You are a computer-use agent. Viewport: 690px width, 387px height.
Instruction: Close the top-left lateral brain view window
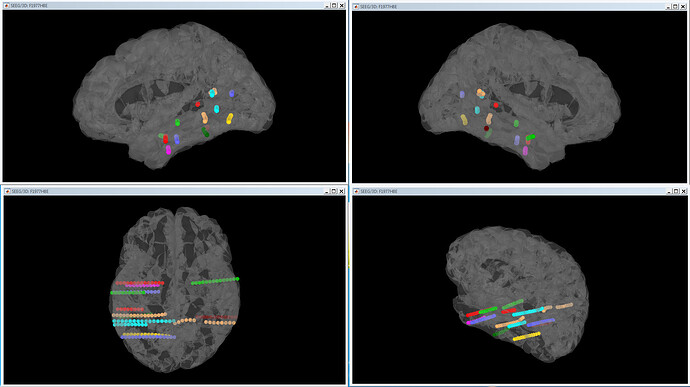341,6
